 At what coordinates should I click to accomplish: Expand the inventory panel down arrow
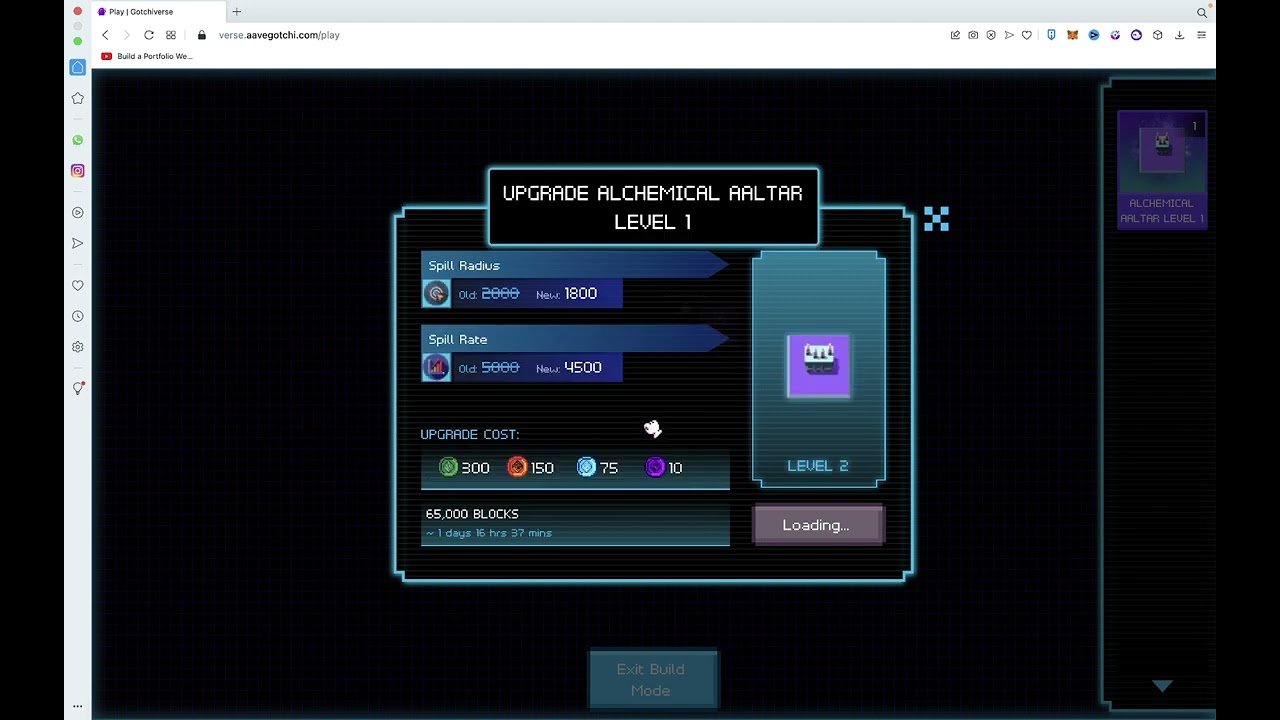[1162, 686]
